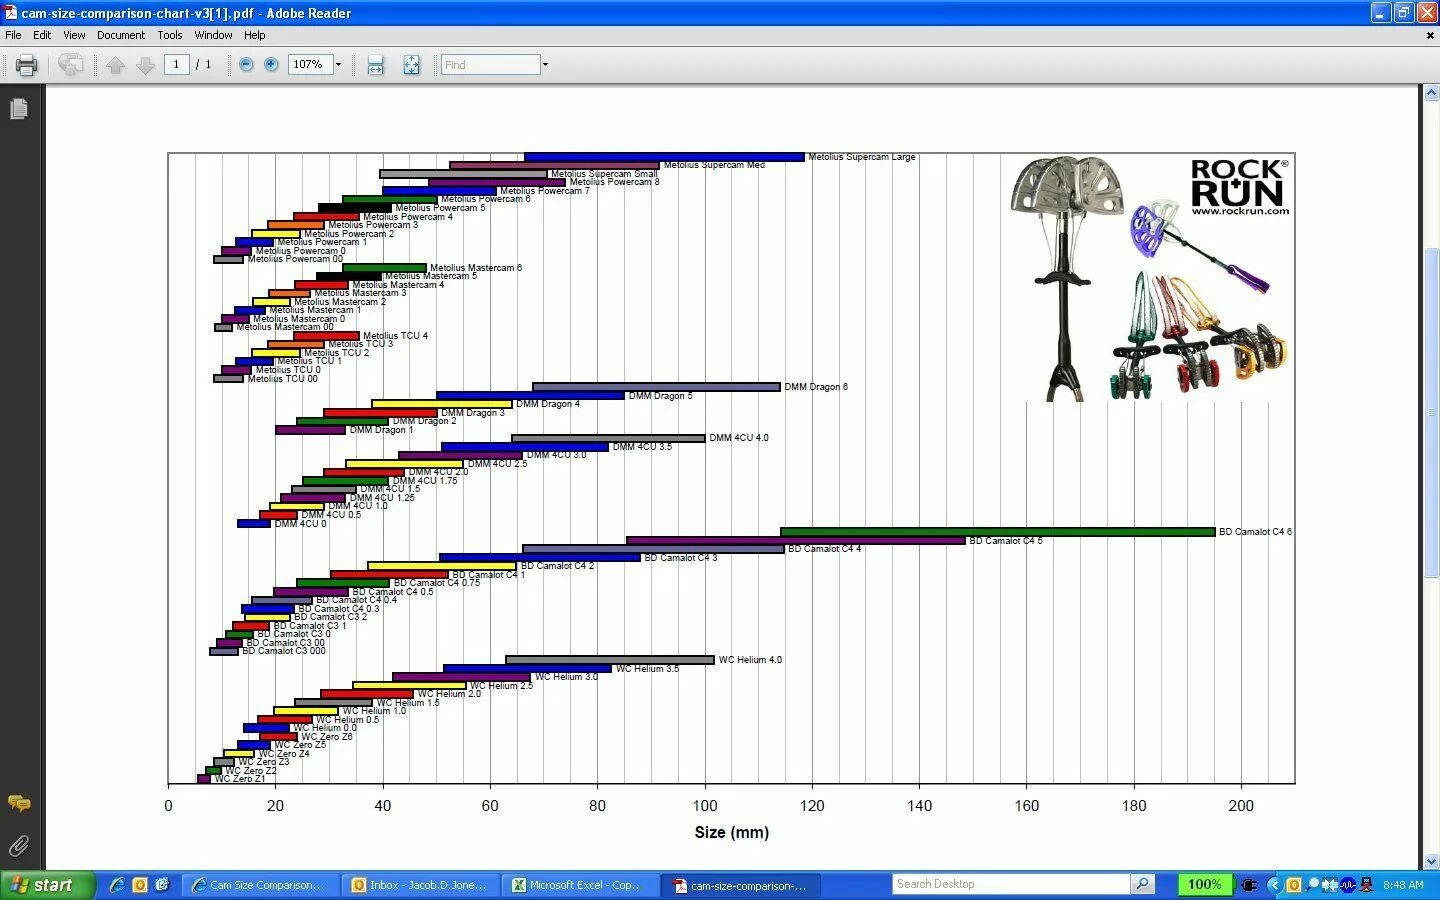Image resolution: width=1440 pixels, height=900 pixels.
Task: Zoom in using the plus button
Action: click(x=271, y=64)
